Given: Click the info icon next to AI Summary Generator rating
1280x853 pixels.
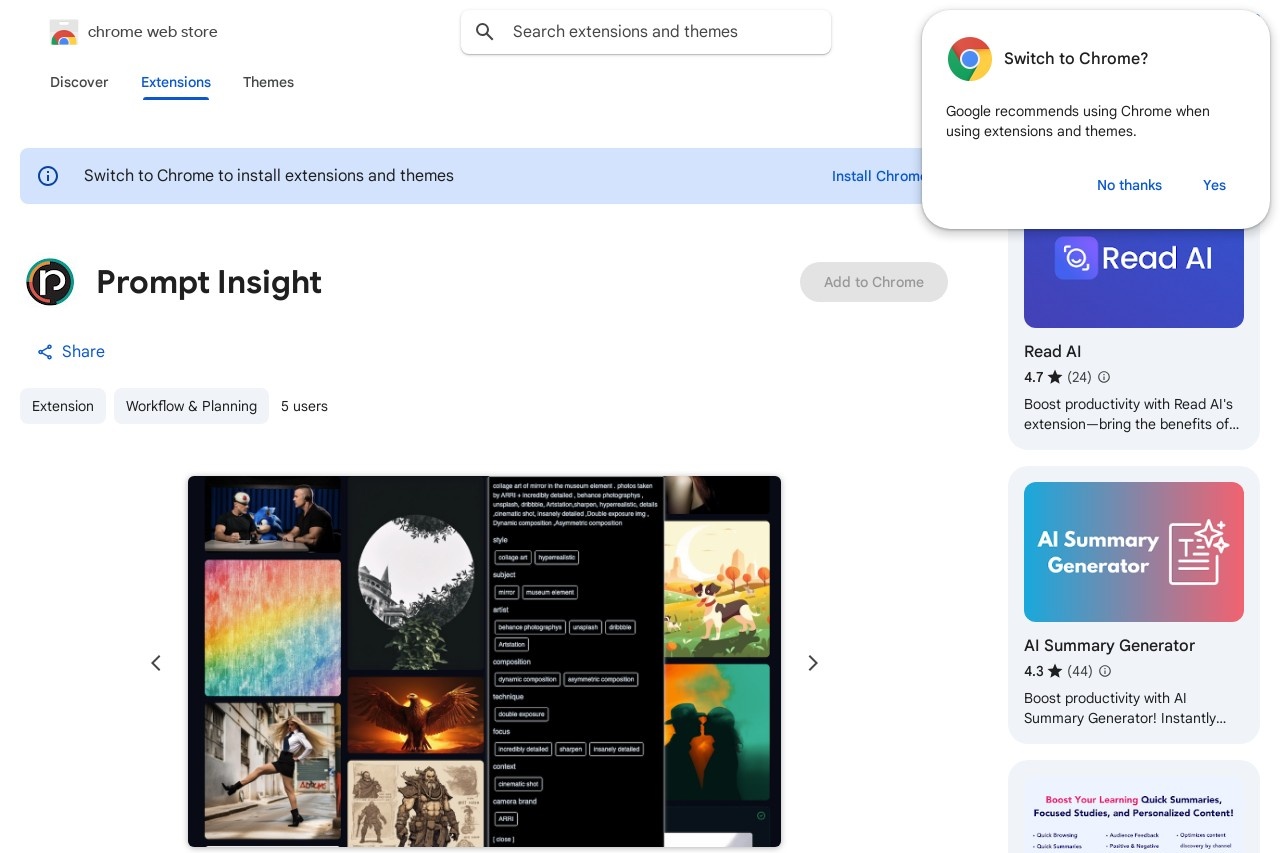Looking at the screenshot, I should coord(1105,671).
